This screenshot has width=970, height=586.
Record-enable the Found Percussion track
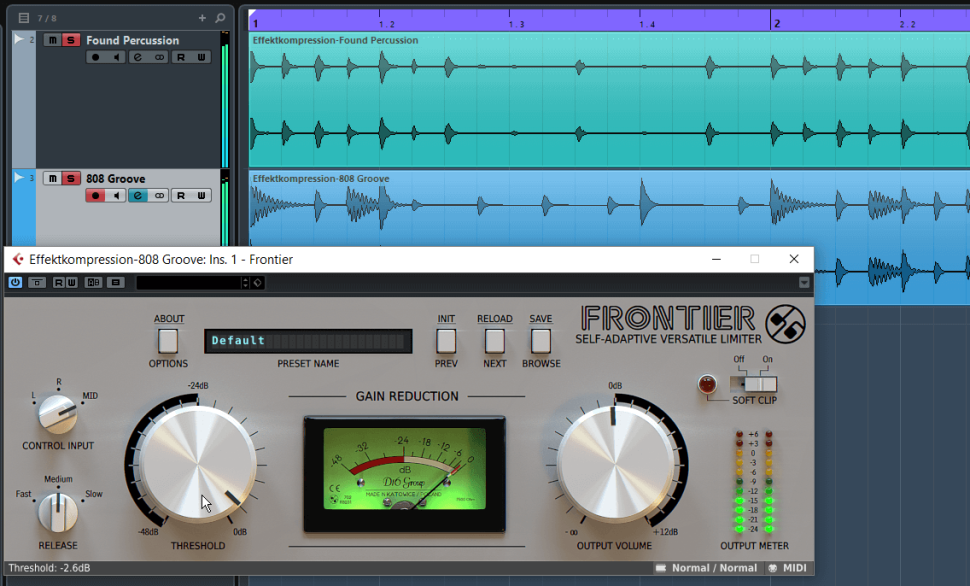click(96, 57)
